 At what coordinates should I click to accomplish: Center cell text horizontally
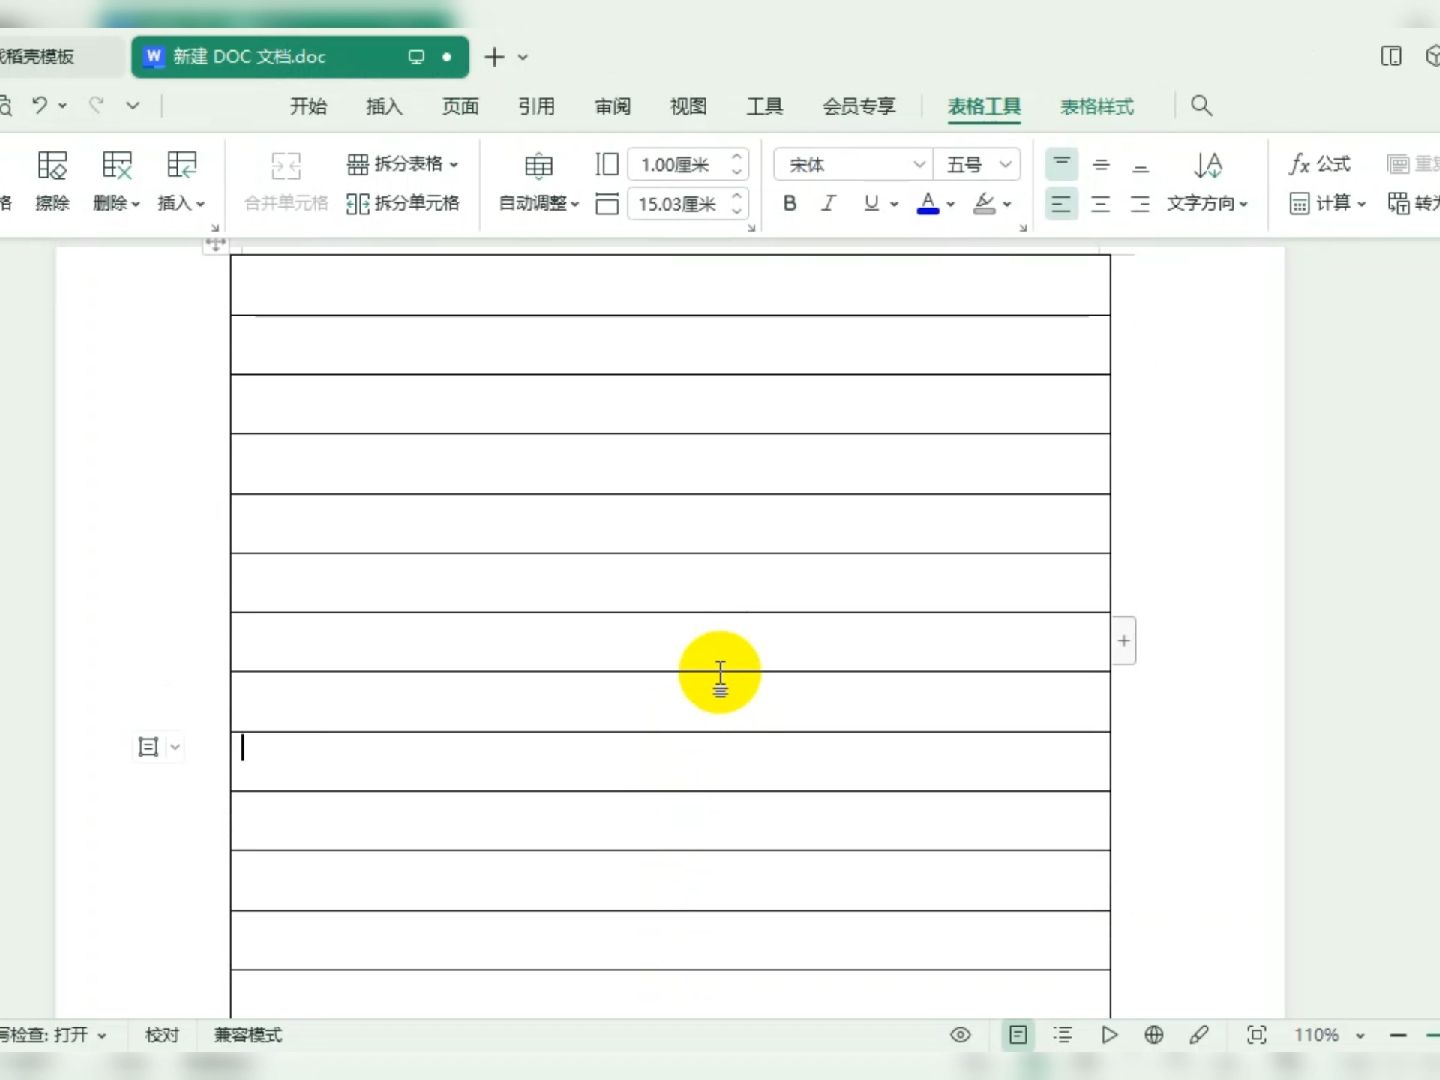tap(1101, 204)
